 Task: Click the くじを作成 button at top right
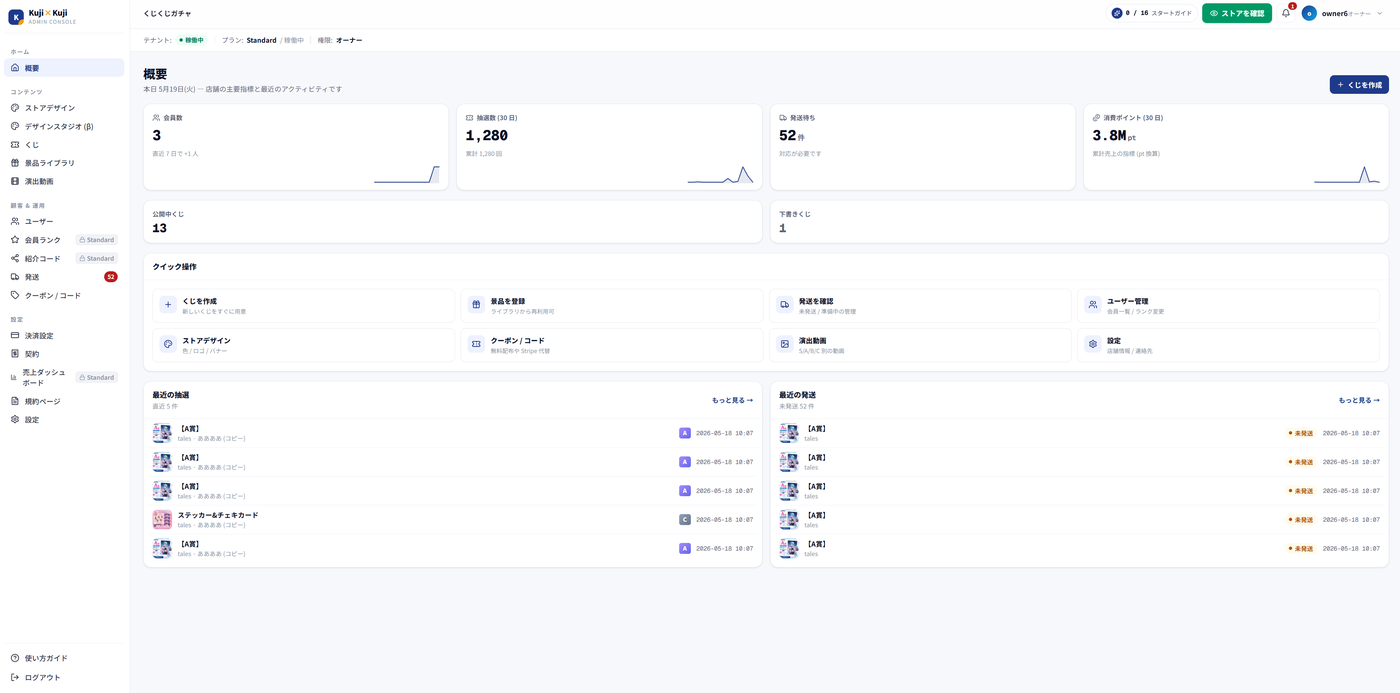1359,85
